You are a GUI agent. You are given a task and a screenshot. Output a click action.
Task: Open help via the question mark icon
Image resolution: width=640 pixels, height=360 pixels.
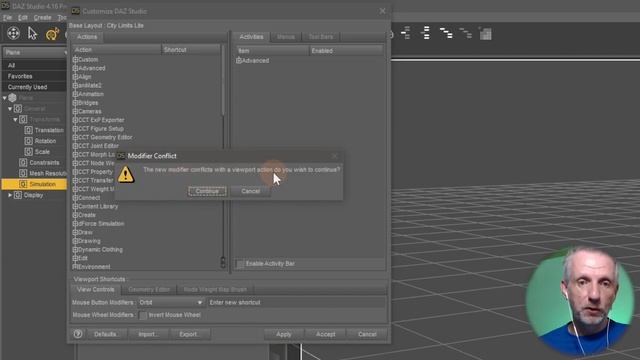tap(78, 334)
